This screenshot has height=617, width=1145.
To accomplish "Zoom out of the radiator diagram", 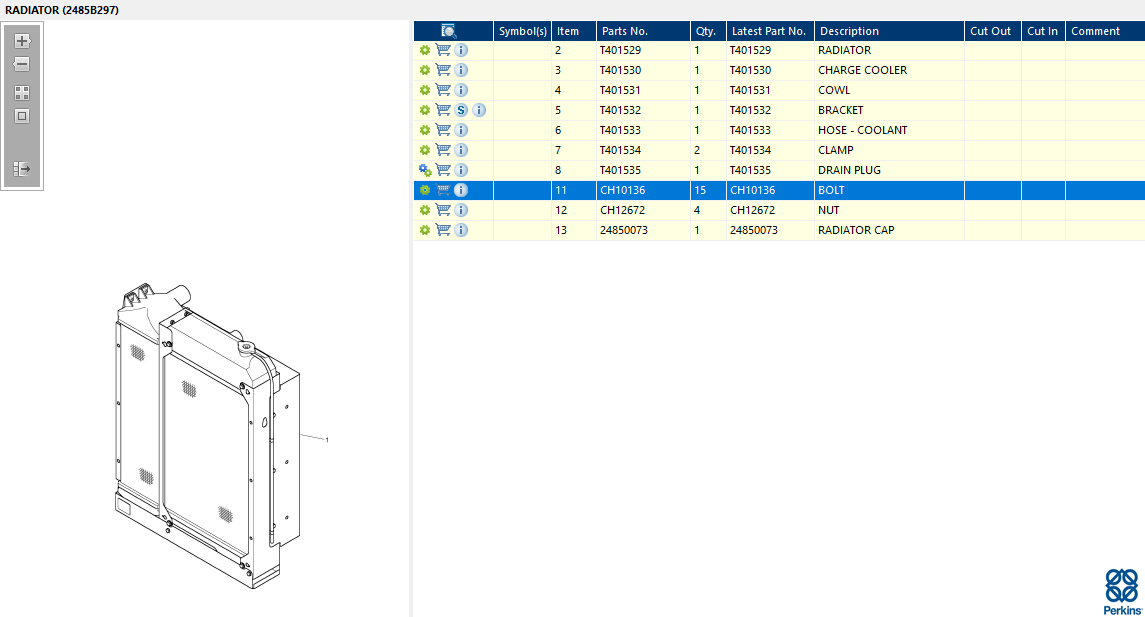I will [x=22, y=64].
